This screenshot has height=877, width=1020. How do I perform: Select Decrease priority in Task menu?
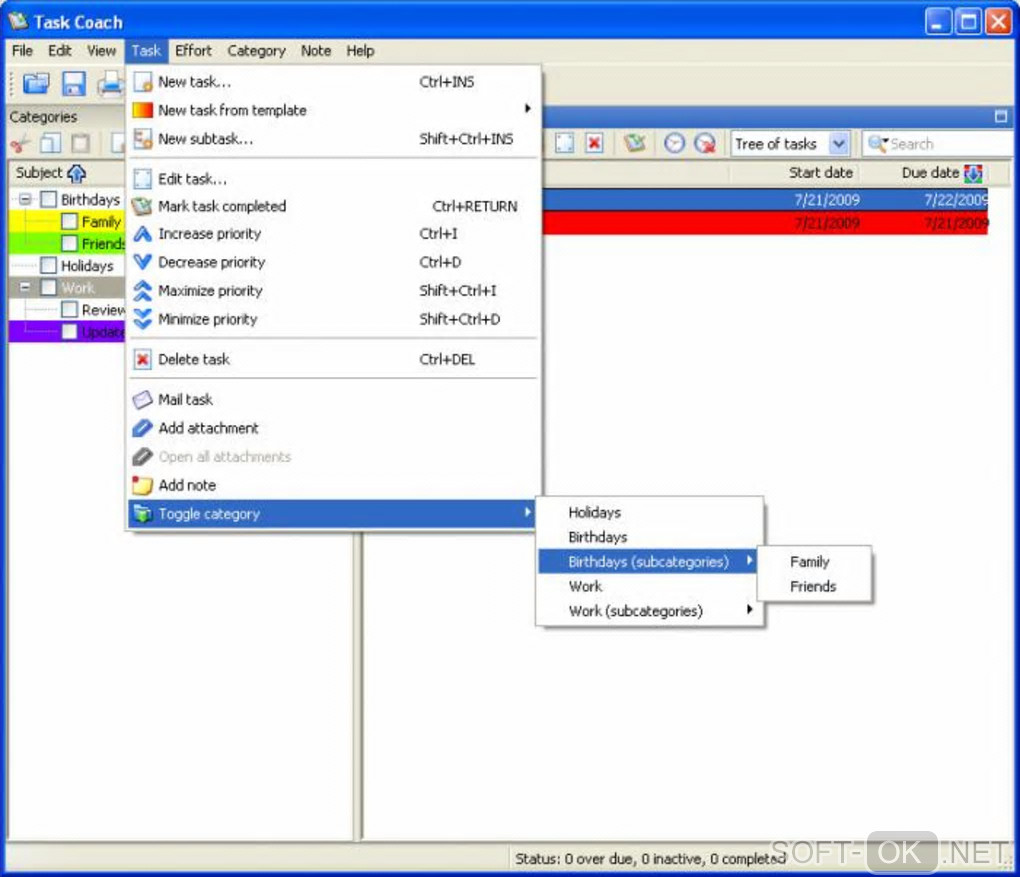pos(333,262)
